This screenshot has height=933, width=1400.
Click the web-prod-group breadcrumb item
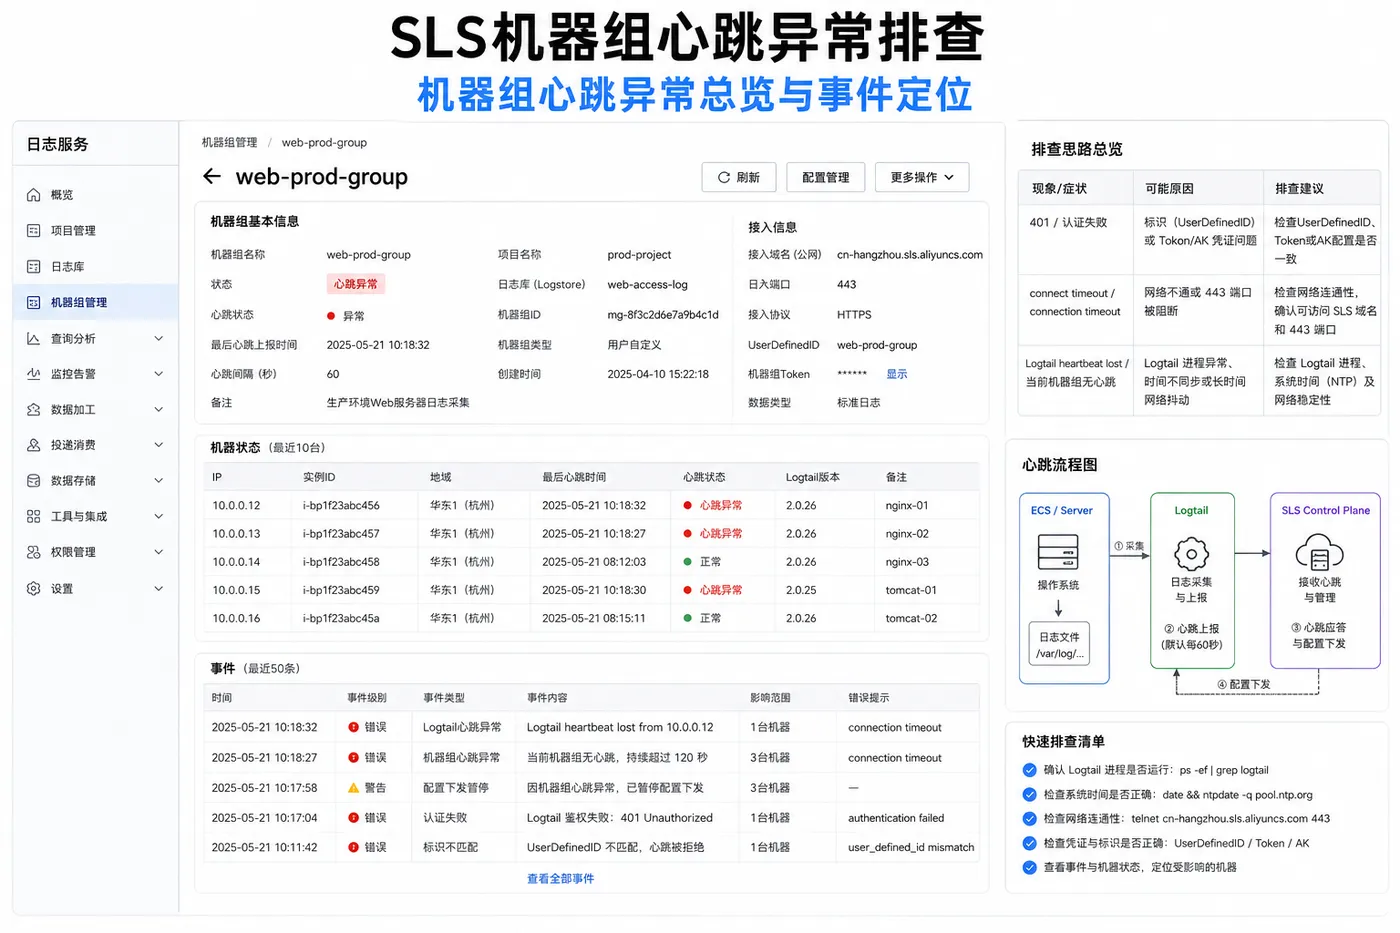click(324, 143)
